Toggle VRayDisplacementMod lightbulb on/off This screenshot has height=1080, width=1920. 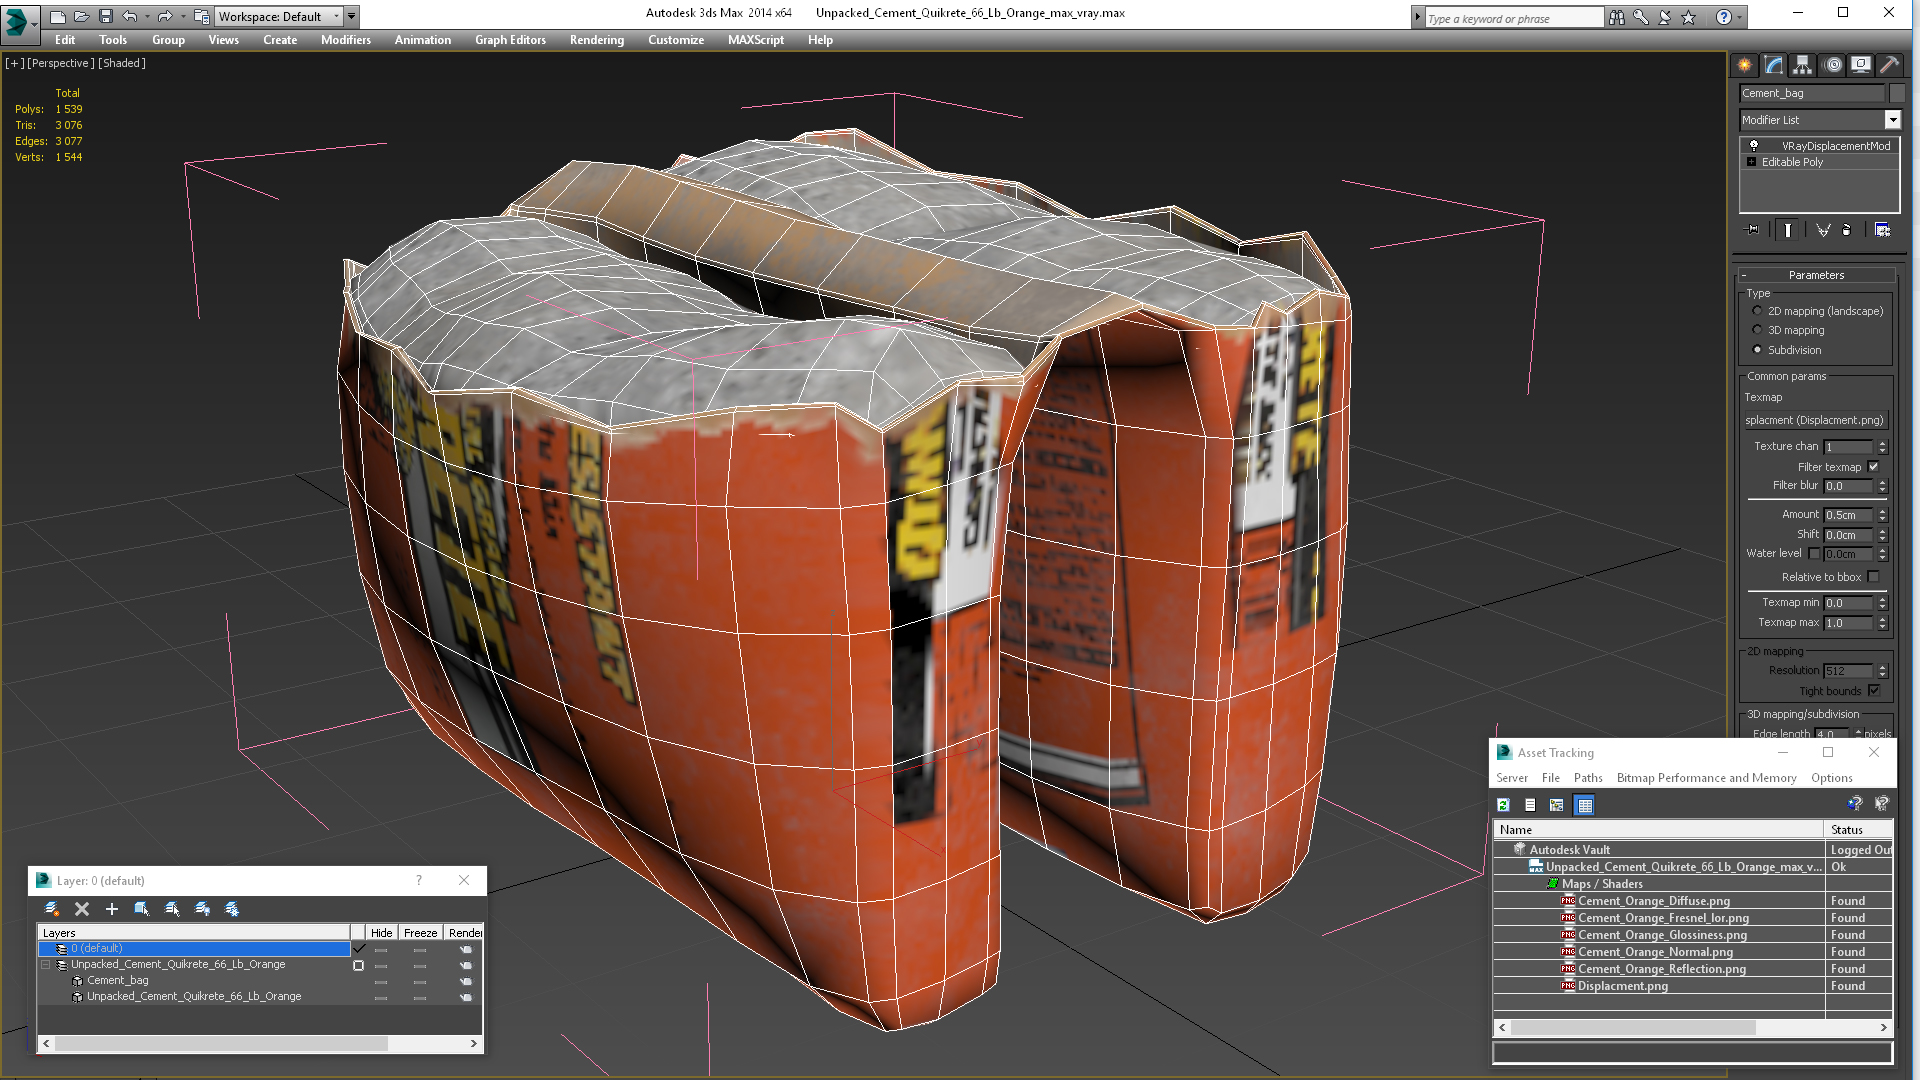(1753, 146)
